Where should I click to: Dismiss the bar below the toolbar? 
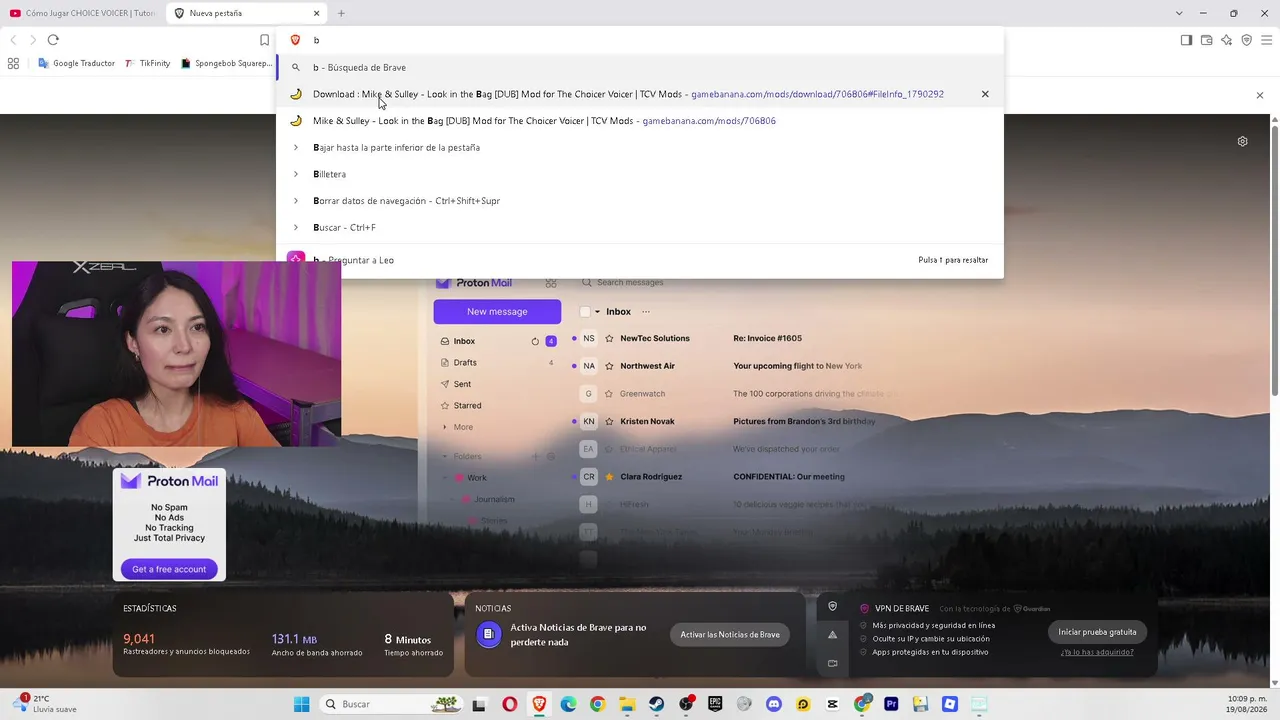coord(1260,95)
